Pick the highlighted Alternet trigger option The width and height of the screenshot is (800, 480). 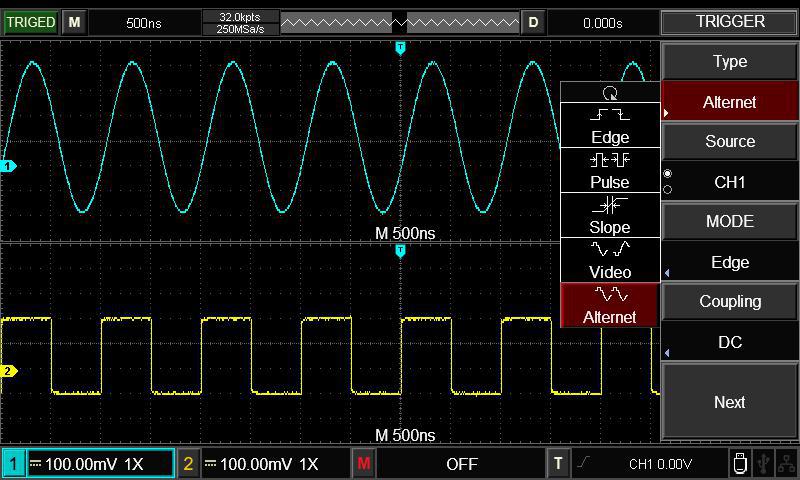pos(610,305)
